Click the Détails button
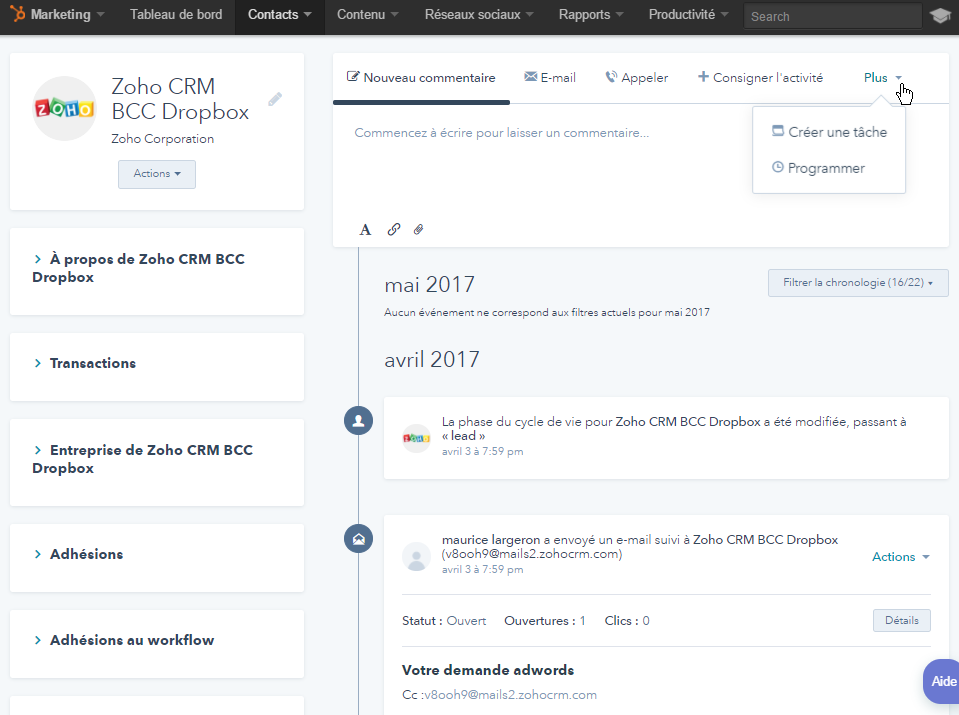Image resolution: width=959 pixels, height=715 pixels. [x=902, y=620]
